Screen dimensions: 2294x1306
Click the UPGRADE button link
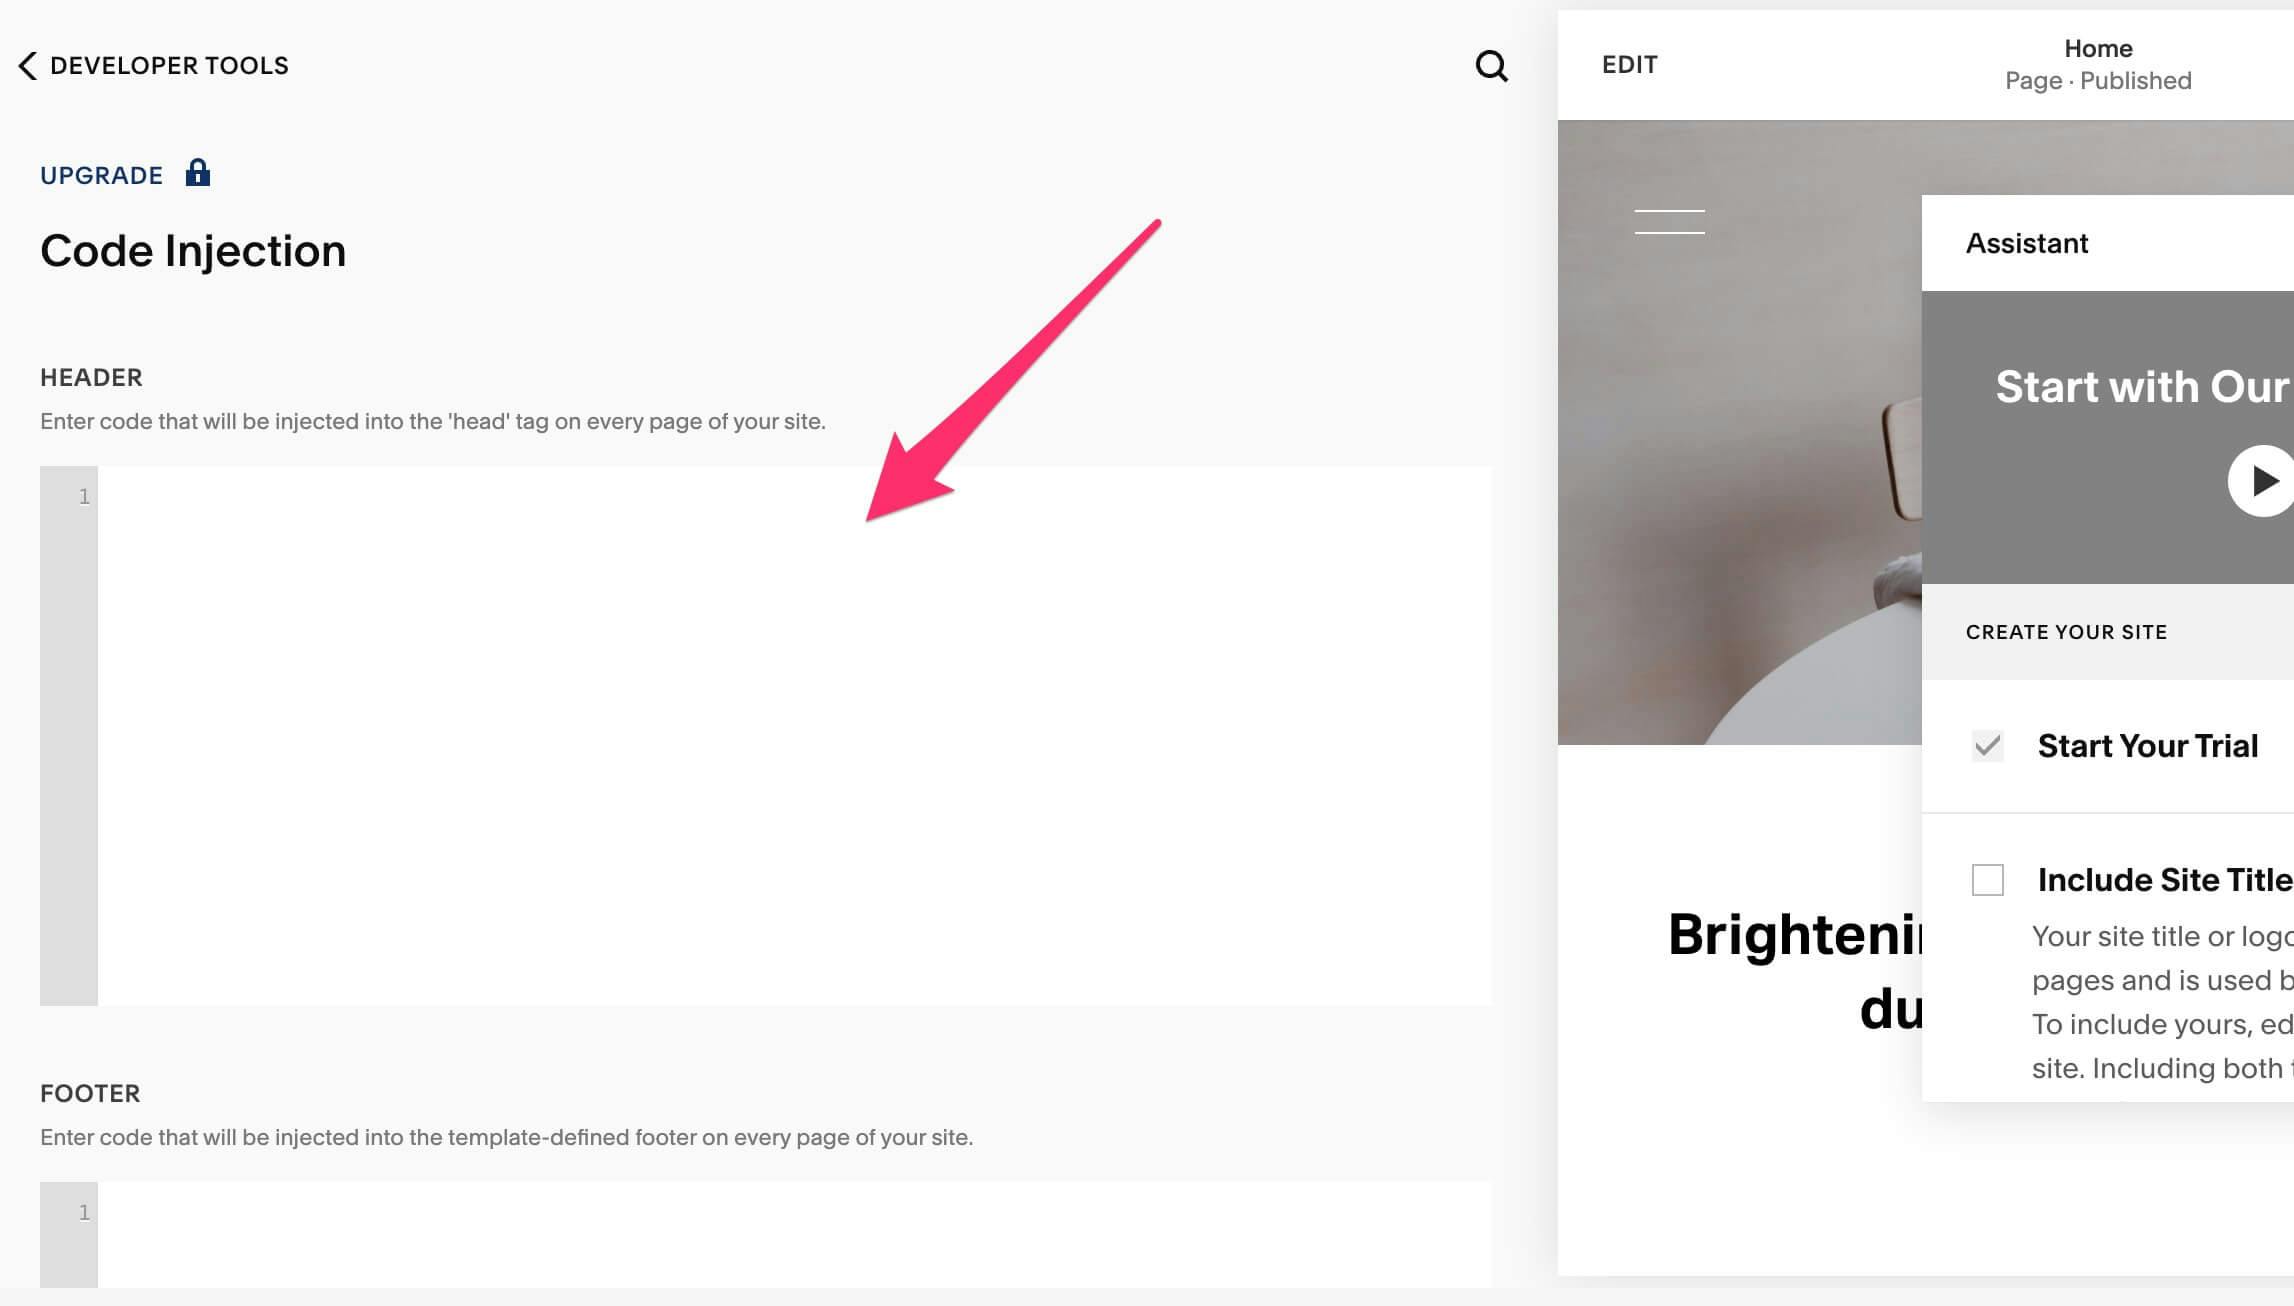point(101,175)
